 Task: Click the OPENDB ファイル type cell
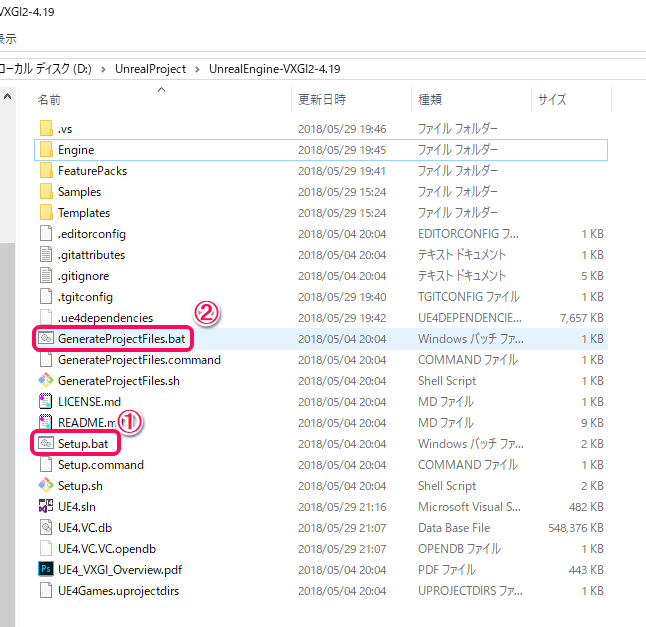(459, 549)
